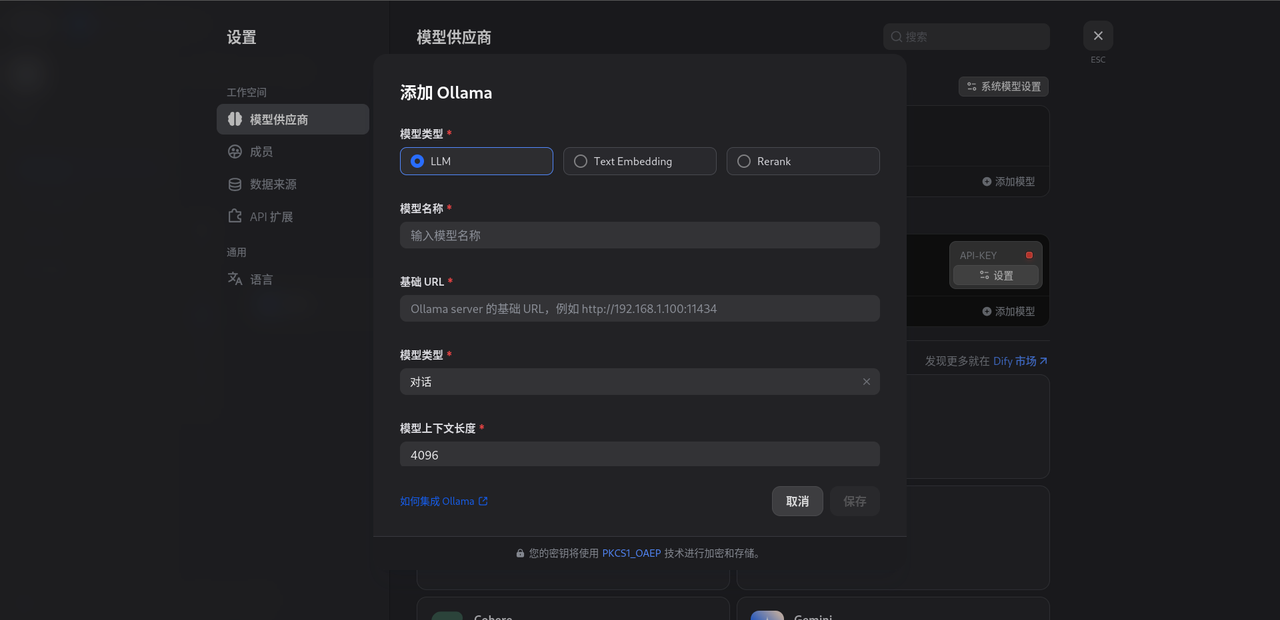Image resolution: width=1280 pixels, height=620 pixels.
Task: Click the red API-KEY status indicator
Action: [1029, 255]
